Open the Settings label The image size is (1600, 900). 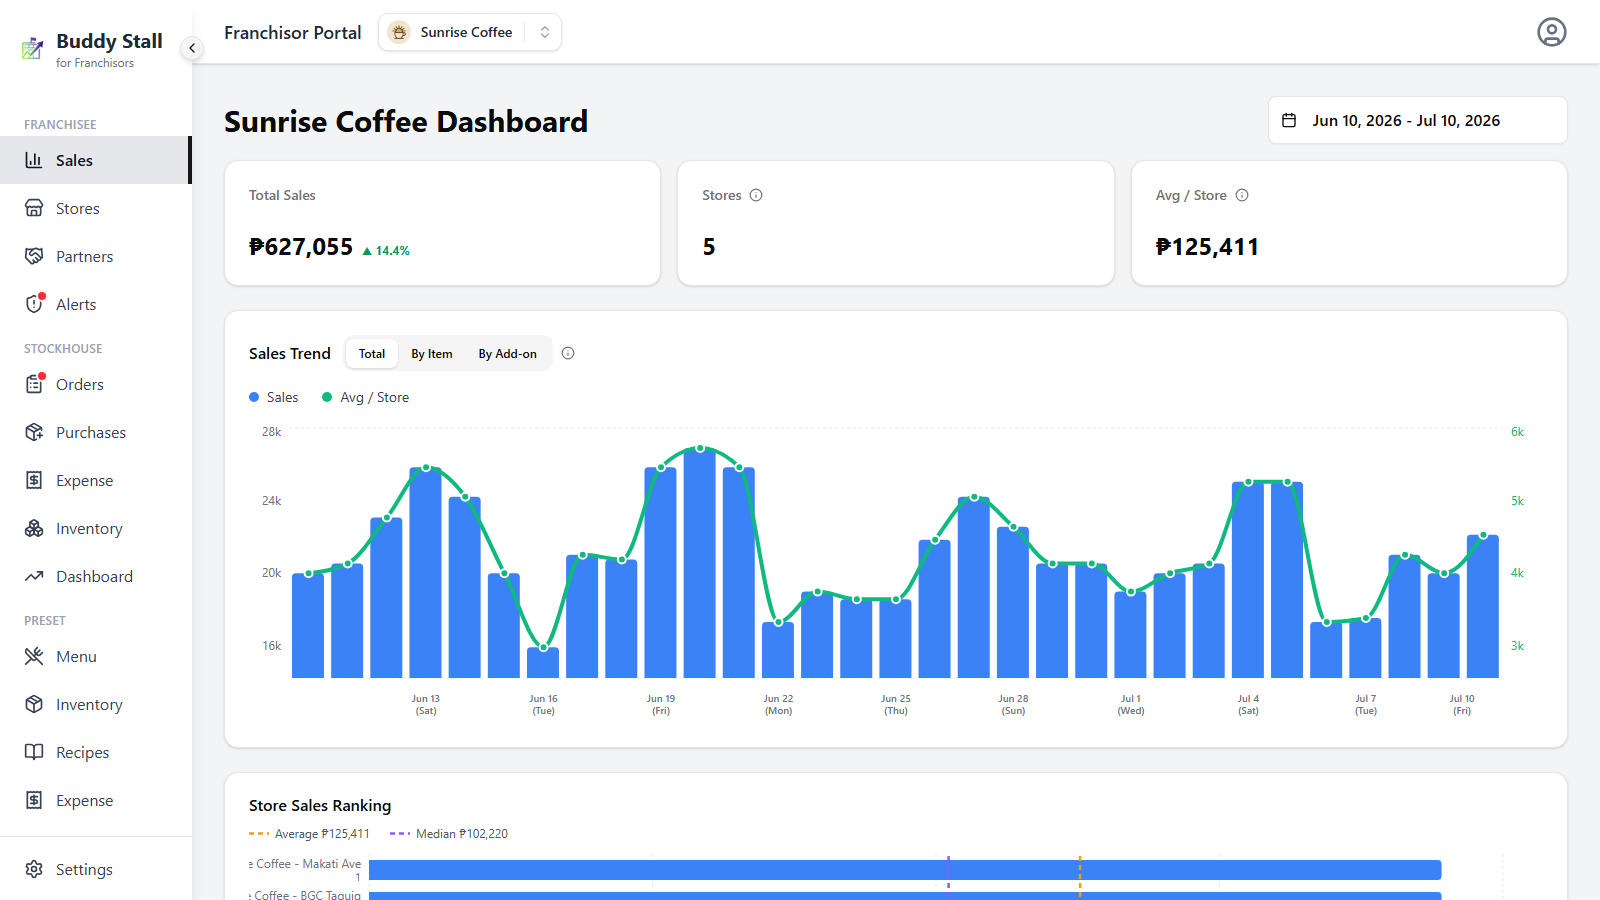(x=84, y=869)
